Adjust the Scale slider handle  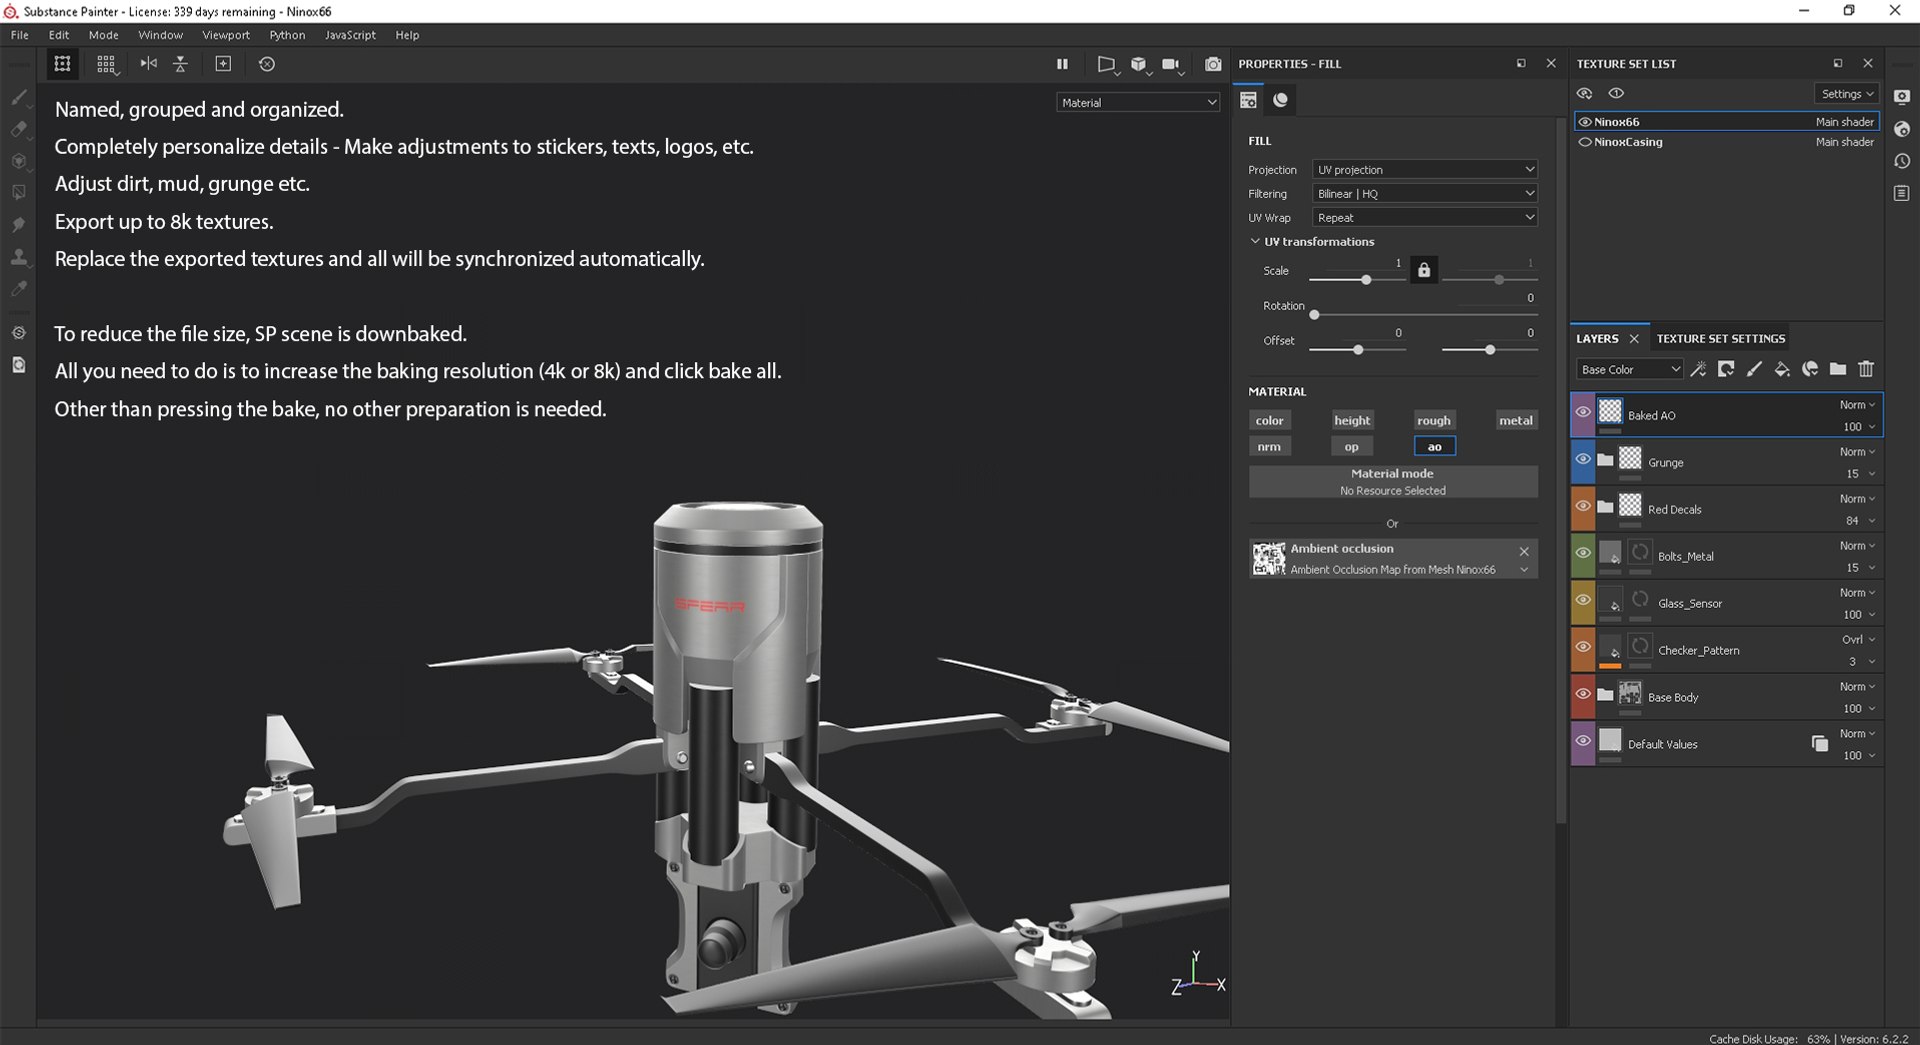click(1366, 280)
